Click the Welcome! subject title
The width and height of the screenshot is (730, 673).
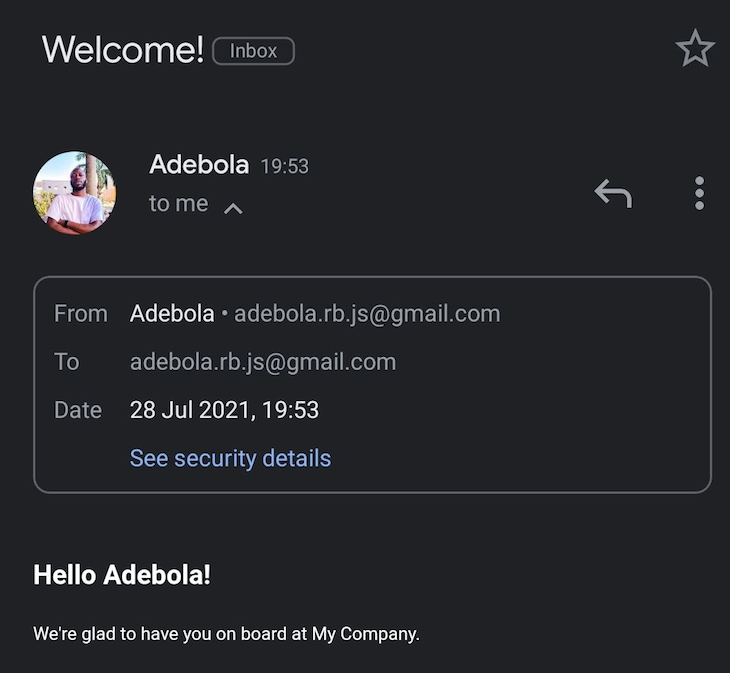click(x=123, y=49)
